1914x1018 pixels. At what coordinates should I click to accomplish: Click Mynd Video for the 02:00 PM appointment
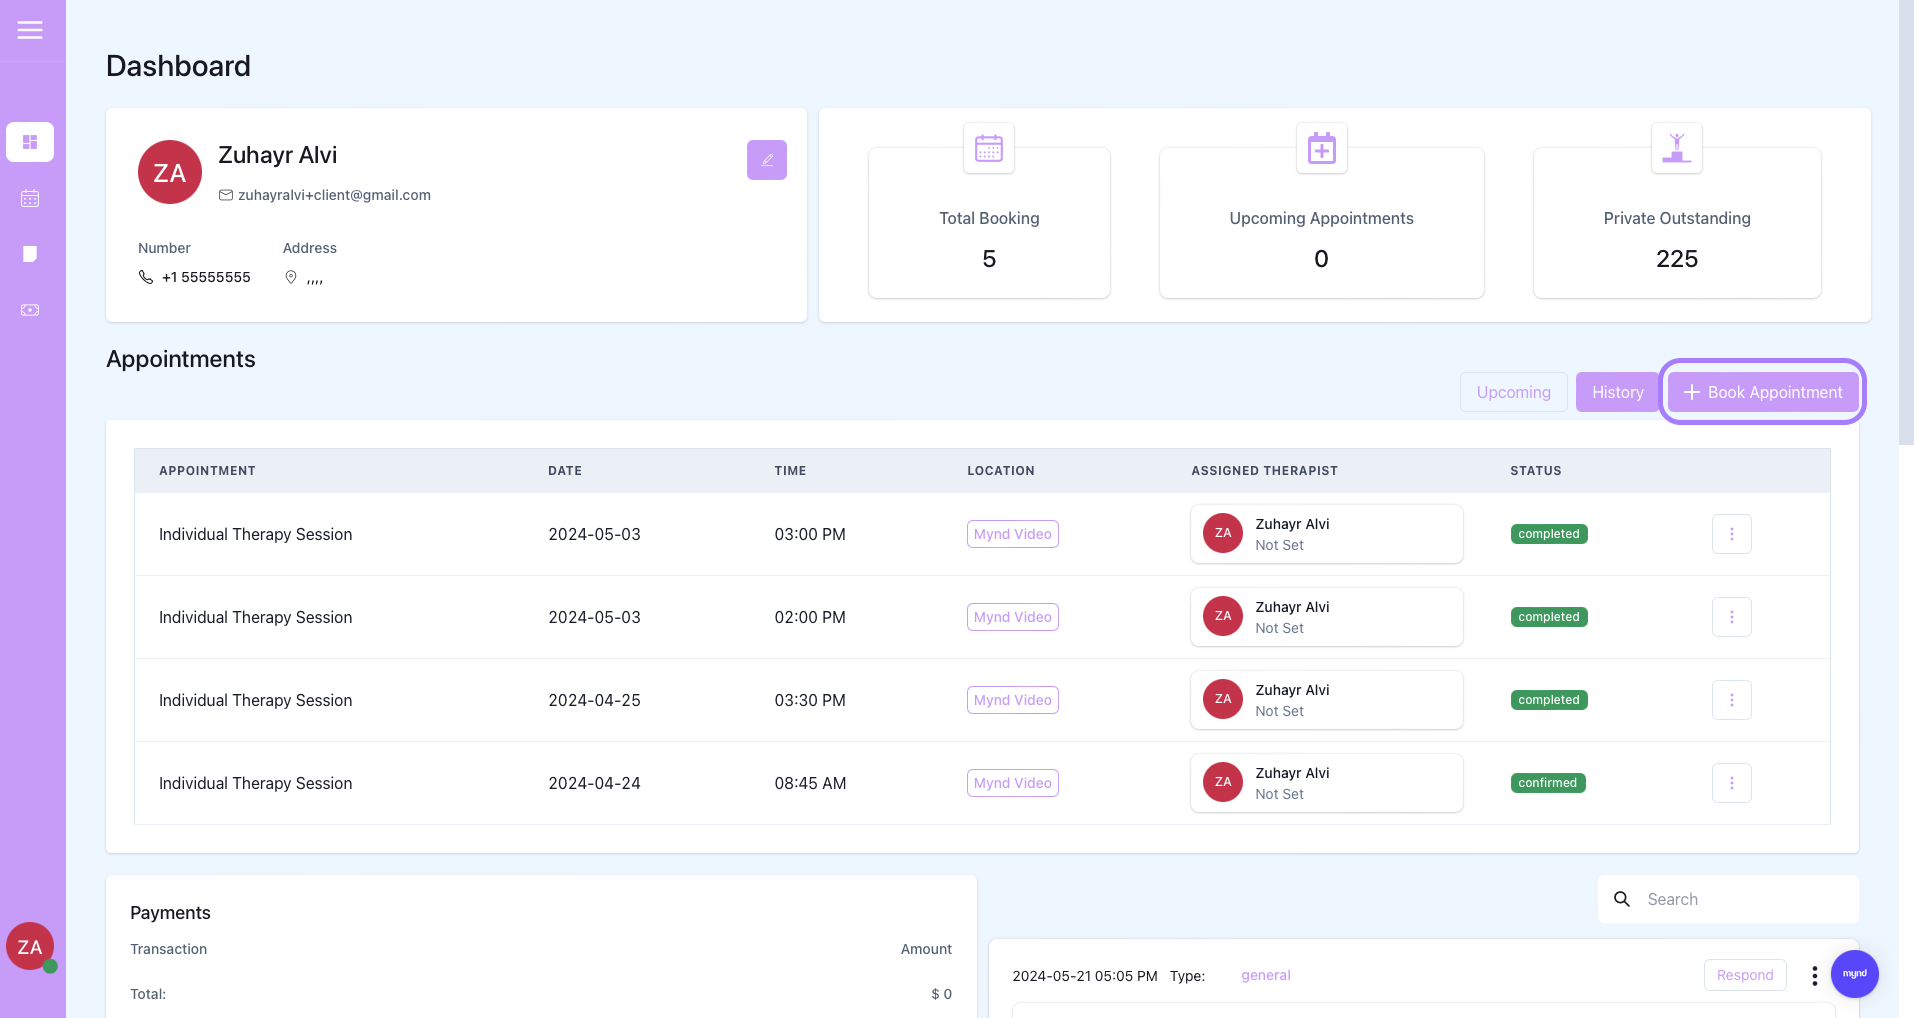pyautogui.click(x=1013, y=617)
